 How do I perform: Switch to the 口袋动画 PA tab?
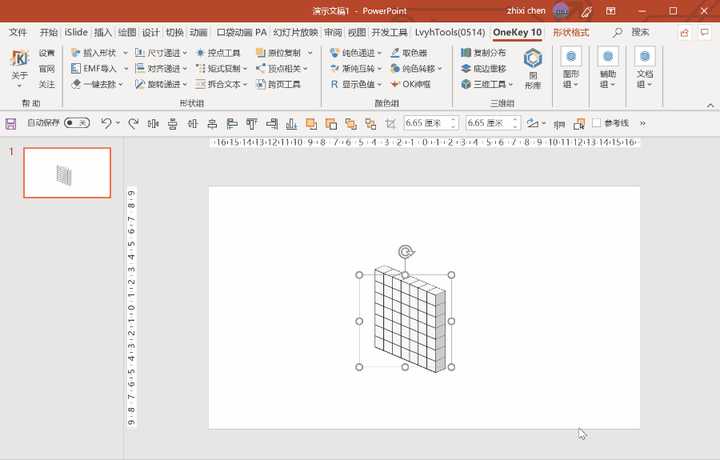point(242,32)
